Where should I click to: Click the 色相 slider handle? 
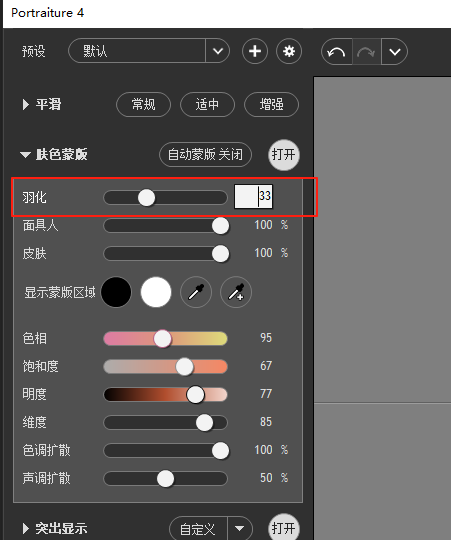click(162, 339)
